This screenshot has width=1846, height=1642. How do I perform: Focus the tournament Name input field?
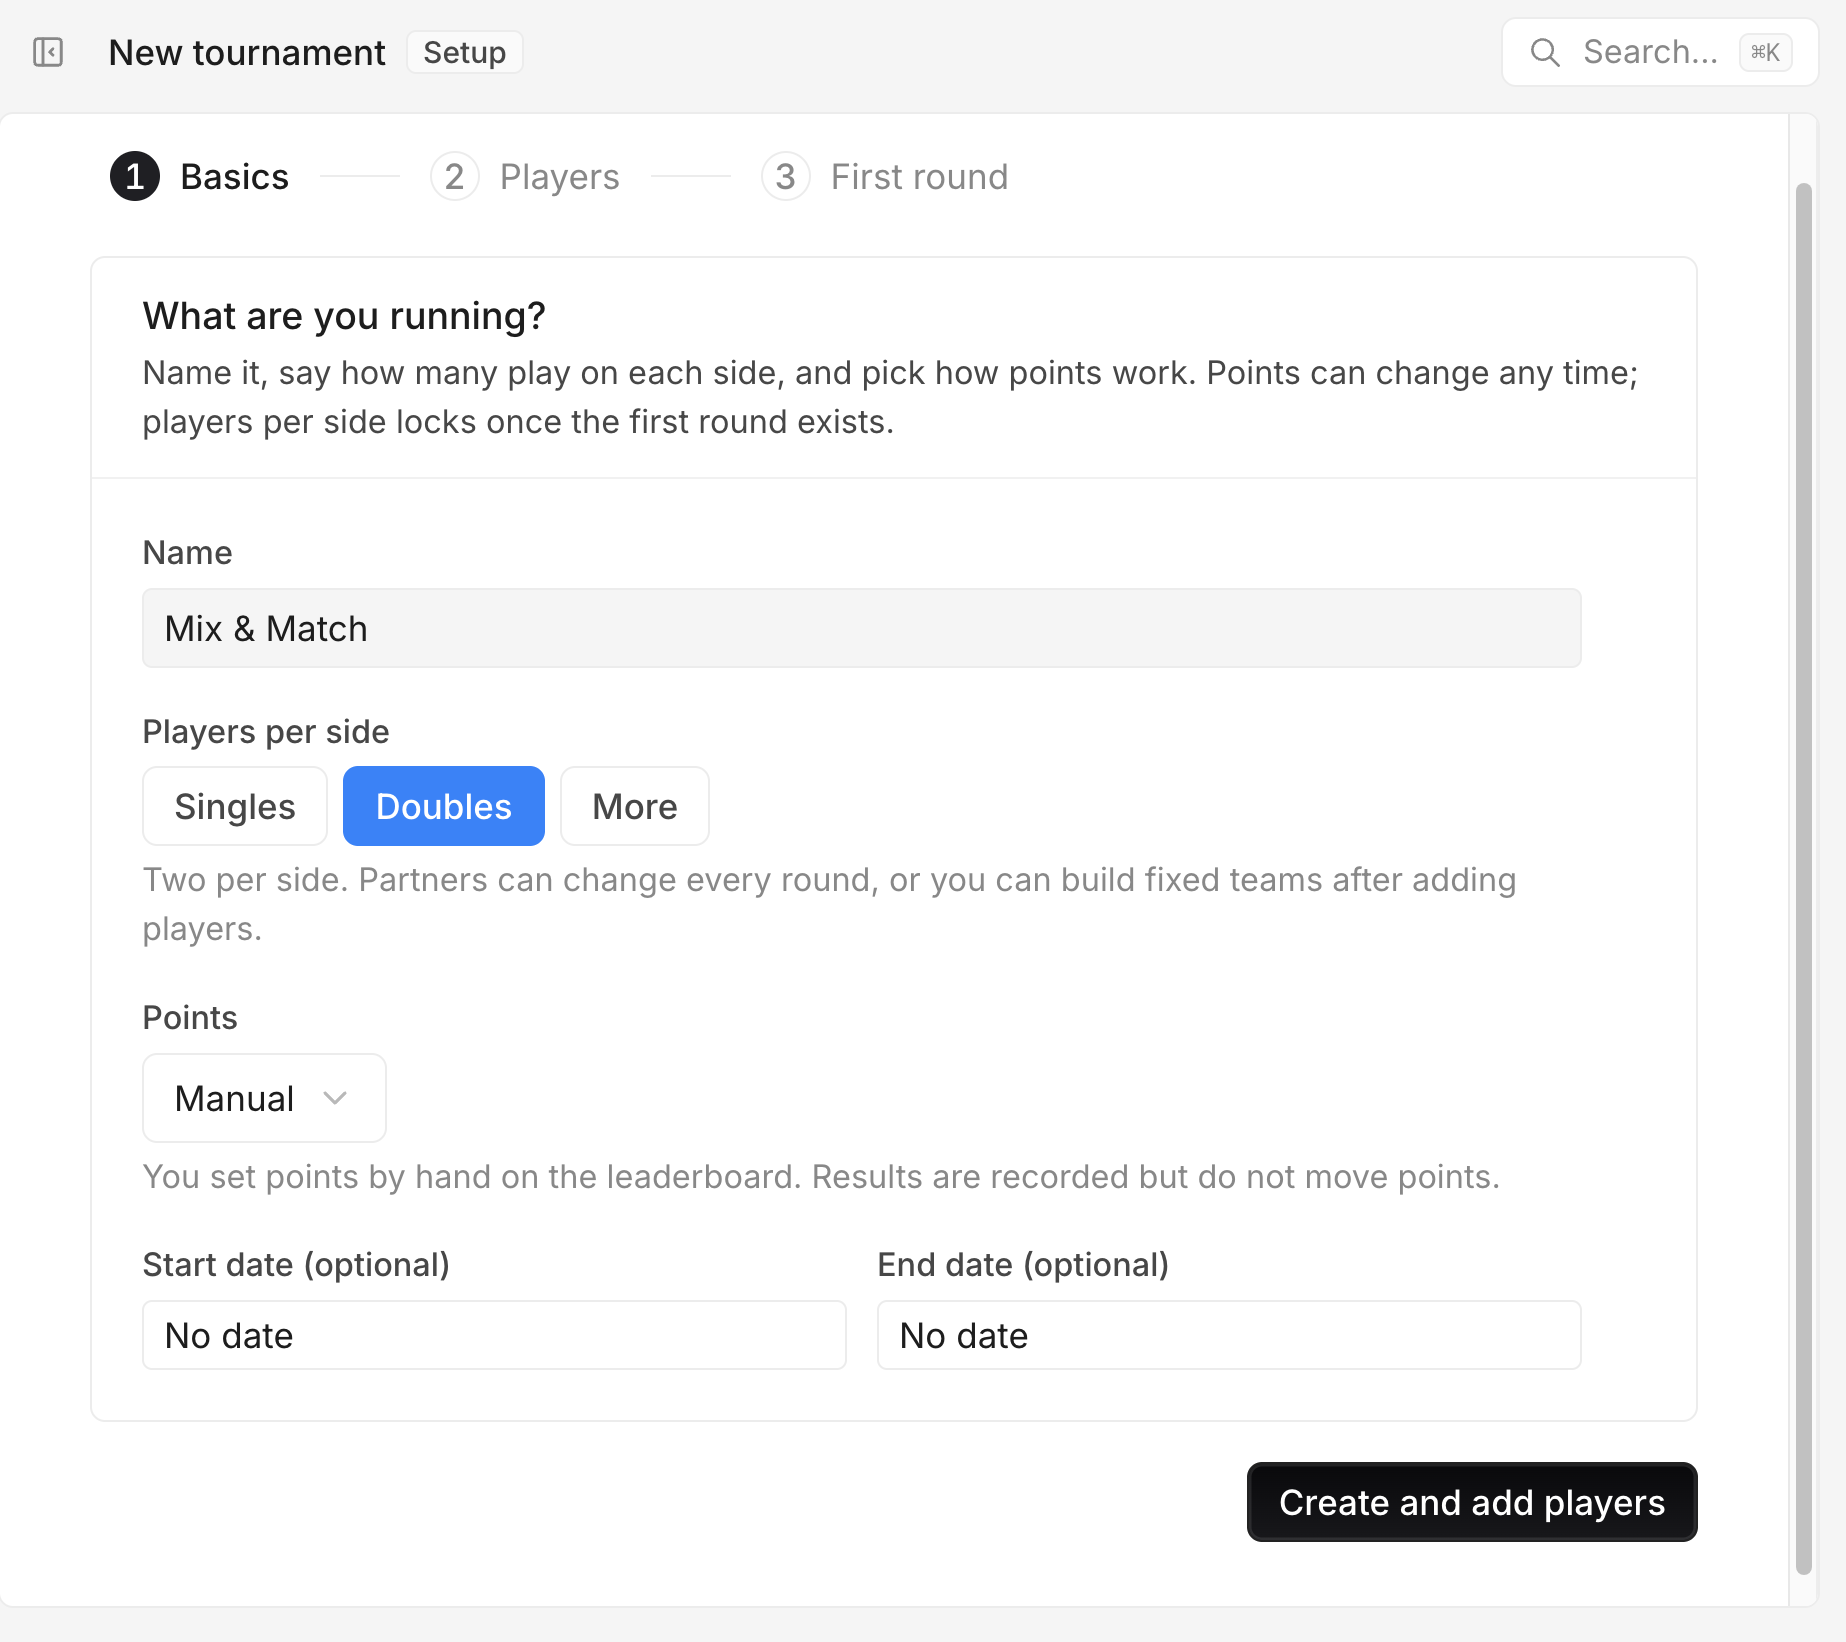(x=862, y=628)
